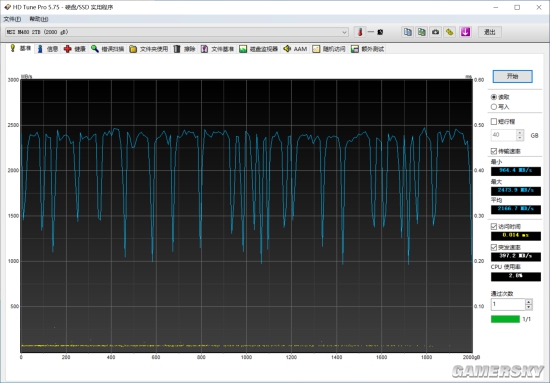Open the File (文件) menu

point(12,19)
